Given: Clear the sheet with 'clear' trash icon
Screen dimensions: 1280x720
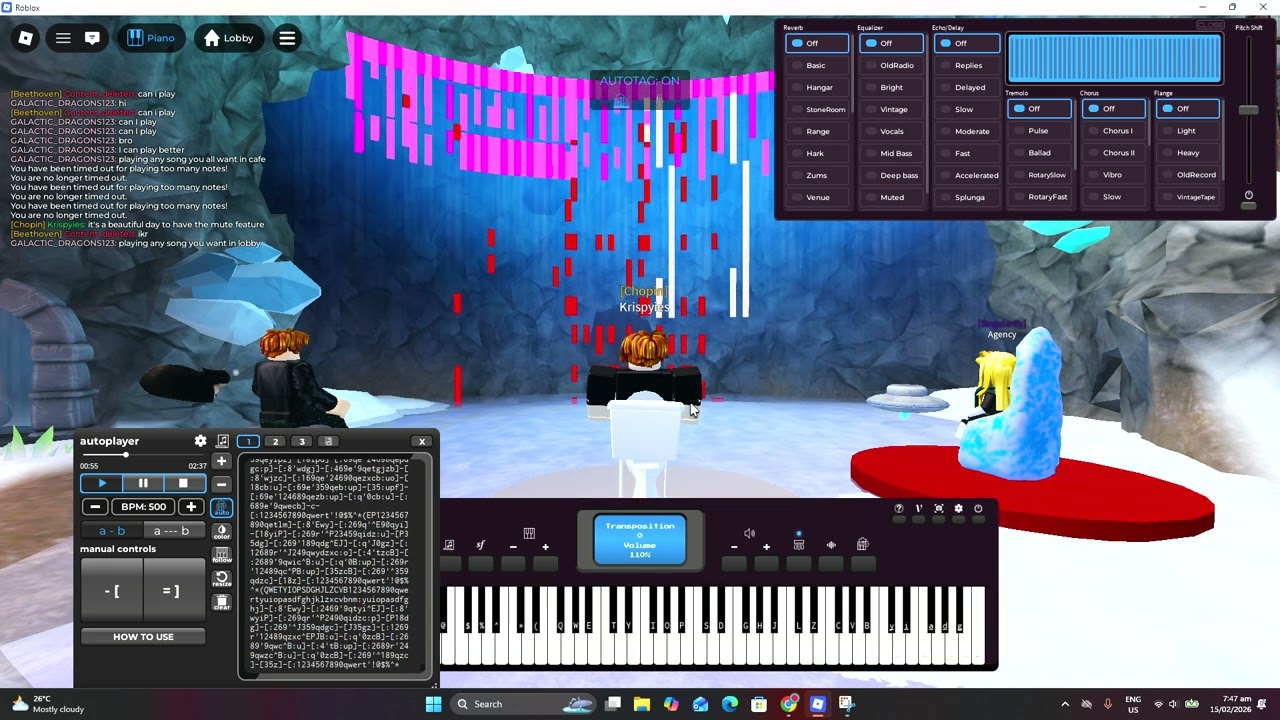Looking at the screenshot, I should [222, 603].
